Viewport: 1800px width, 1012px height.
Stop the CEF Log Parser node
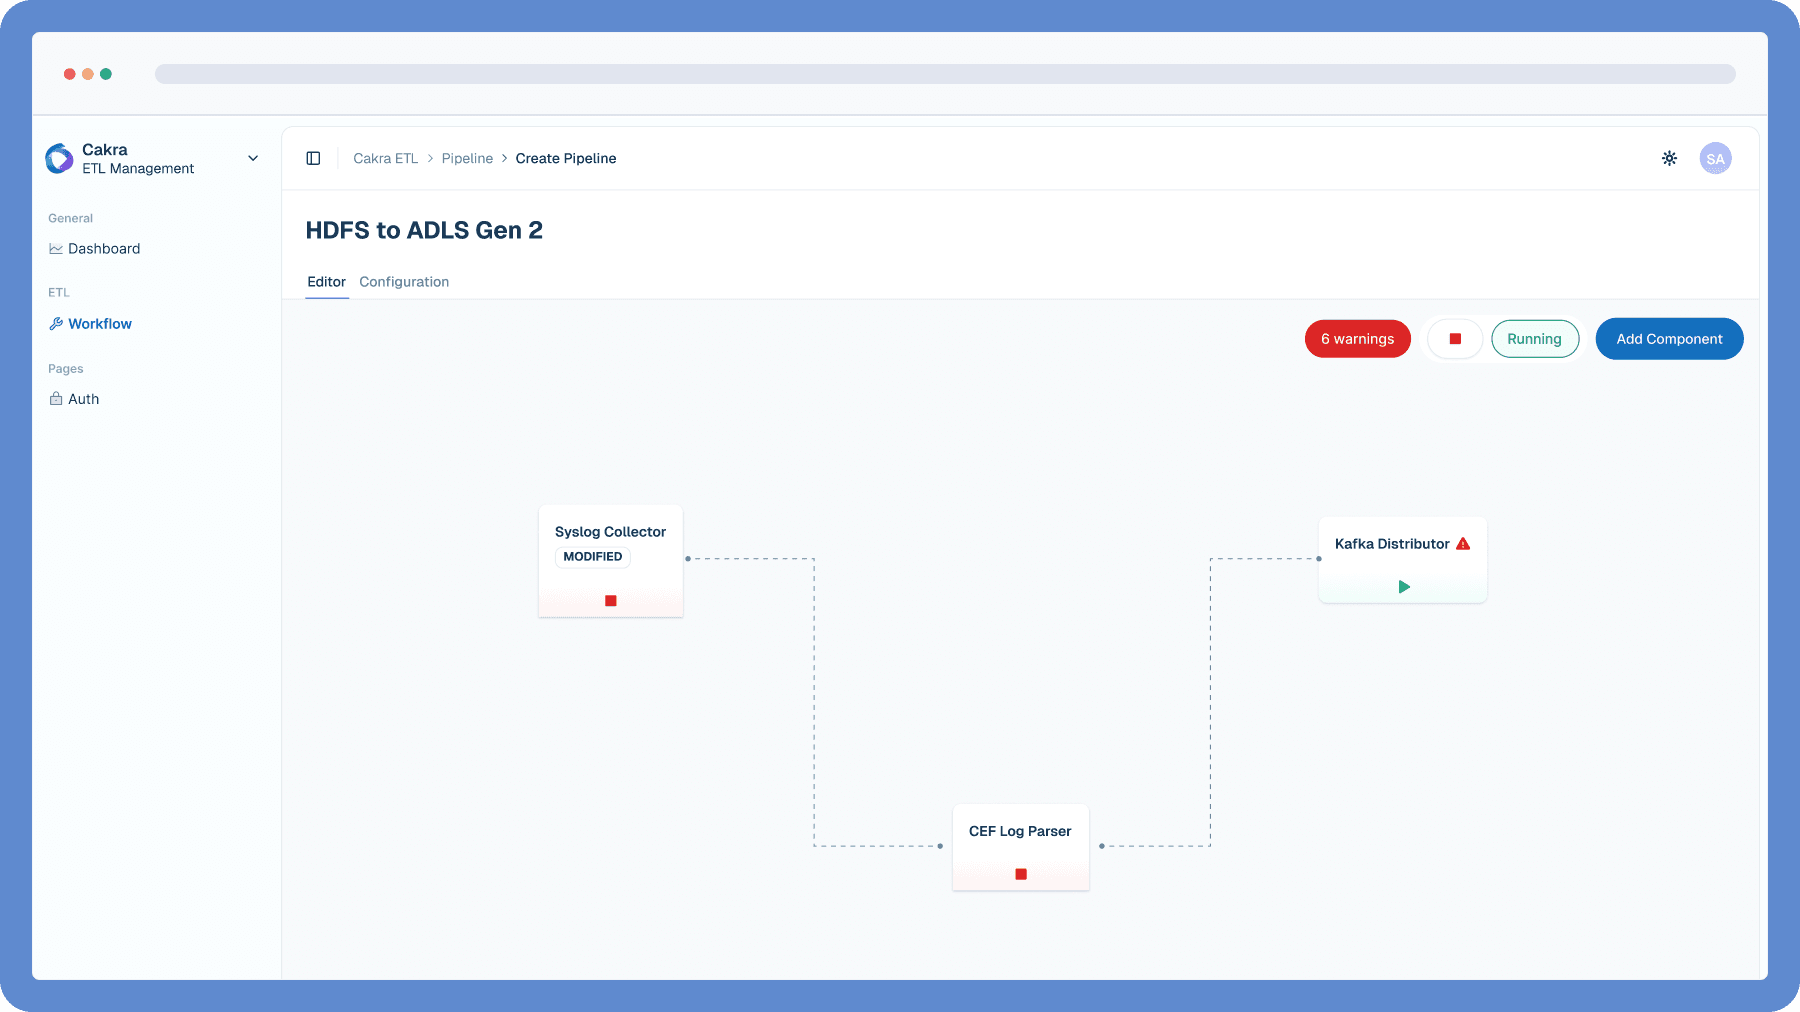click(1021, 874)
